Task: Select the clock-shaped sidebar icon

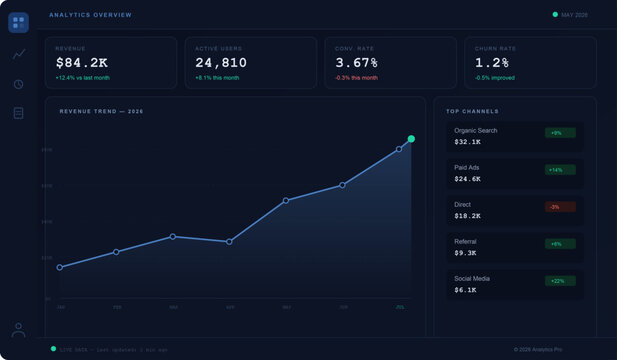Action: click(18, 84)
